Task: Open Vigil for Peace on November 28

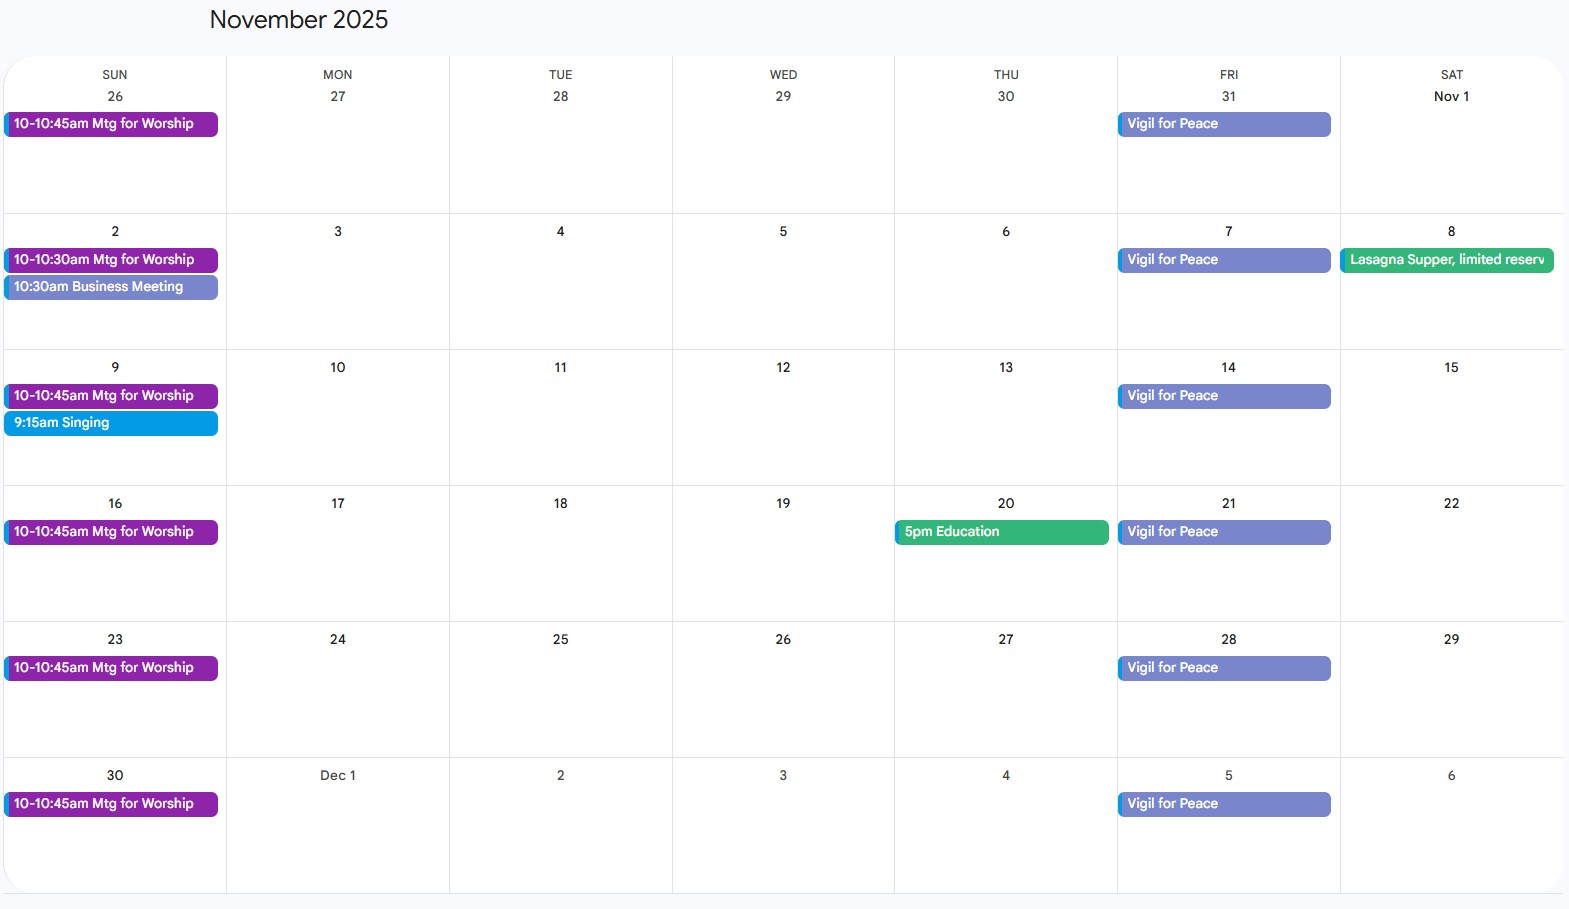Action: point(1223,668)
